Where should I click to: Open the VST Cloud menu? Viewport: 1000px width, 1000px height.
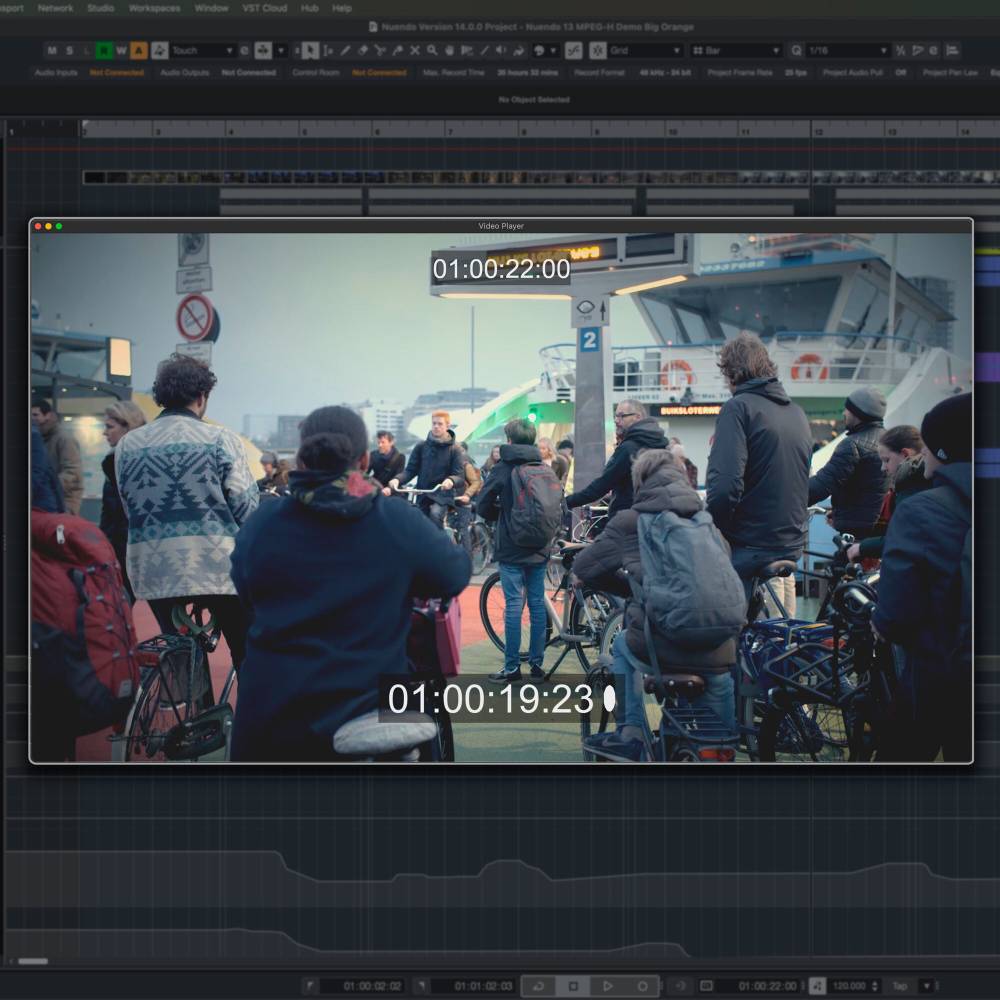pos(264,8)
